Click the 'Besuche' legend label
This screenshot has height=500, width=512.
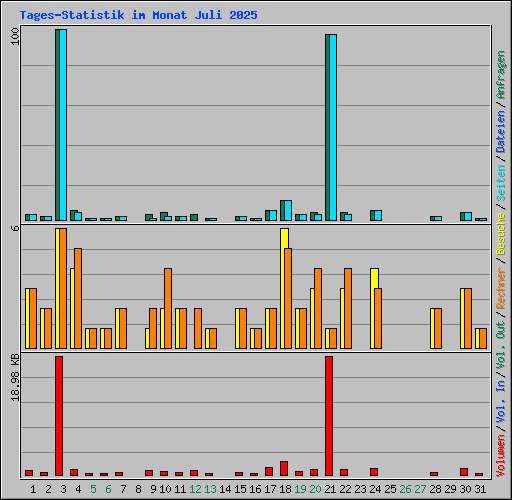click(x=501, y=234)
